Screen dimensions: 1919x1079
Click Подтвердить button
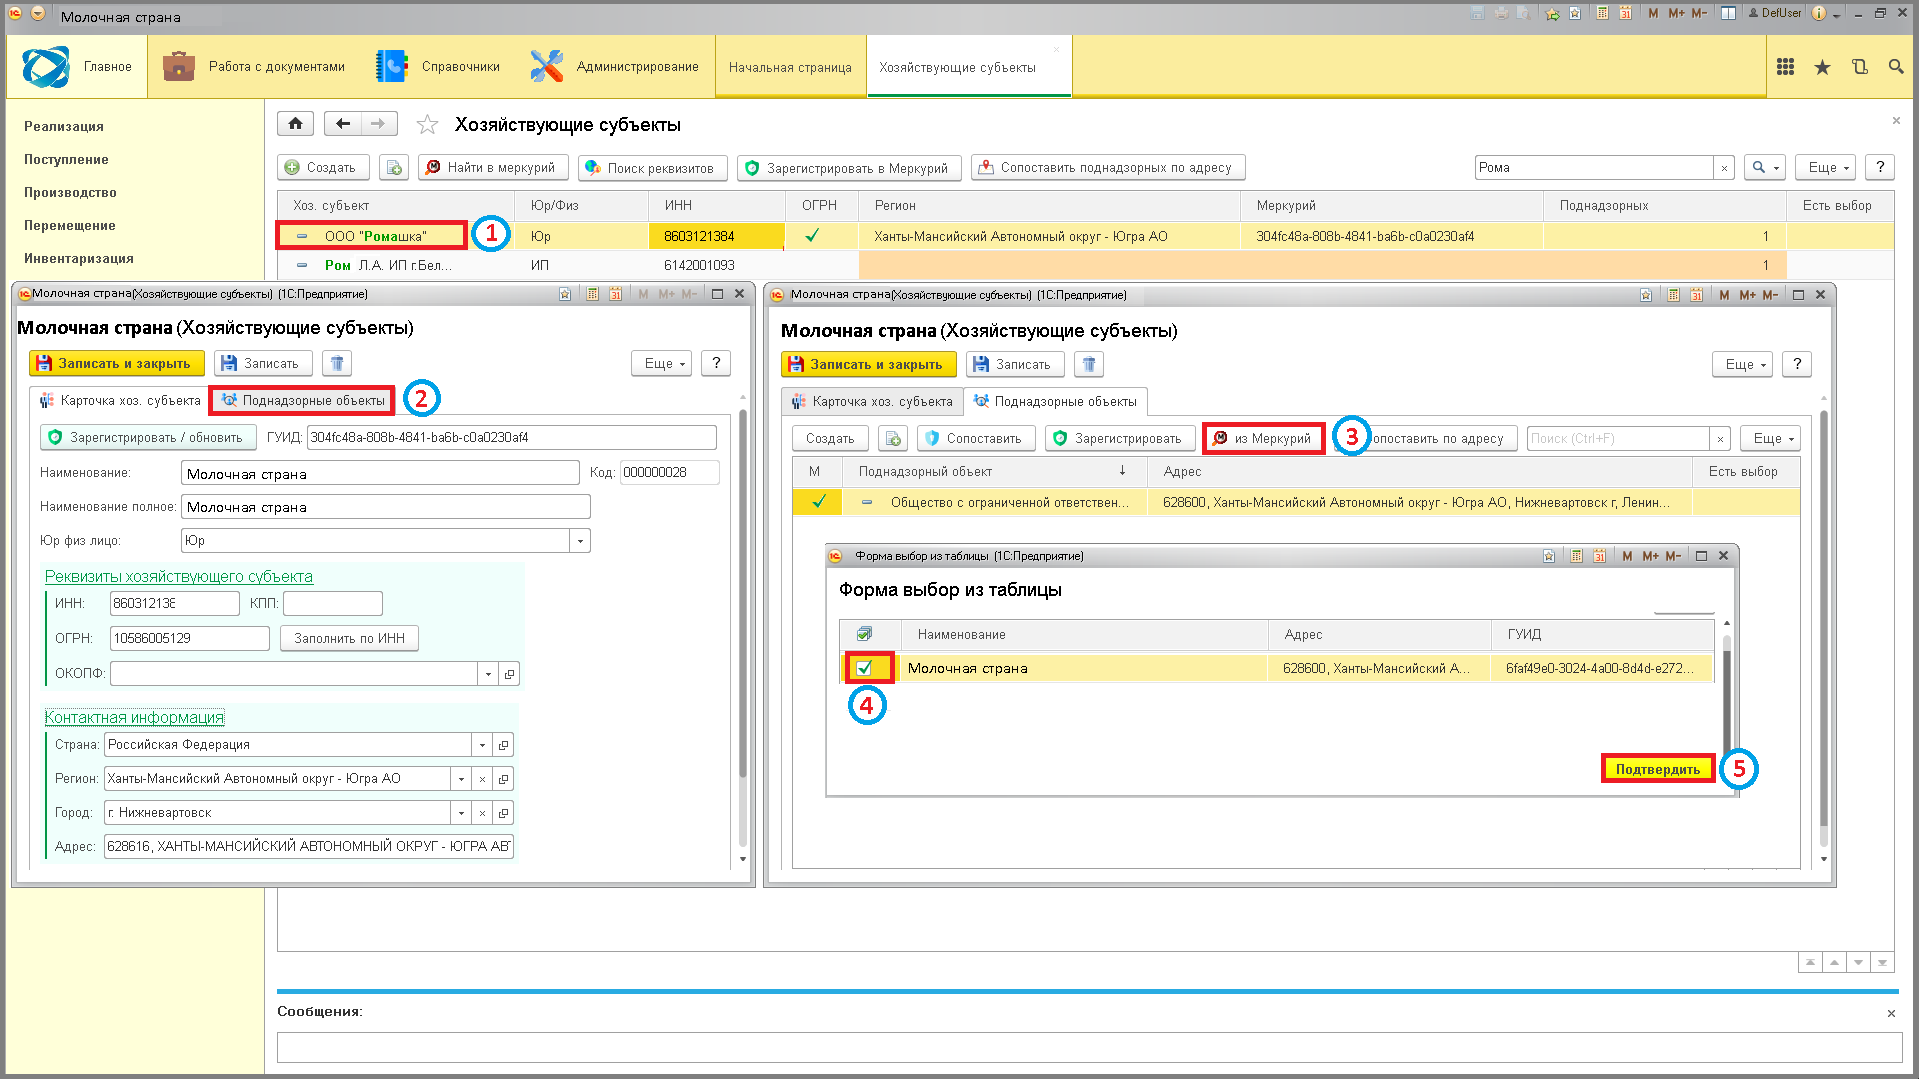pyautogui.click(x=1657, y=769)
